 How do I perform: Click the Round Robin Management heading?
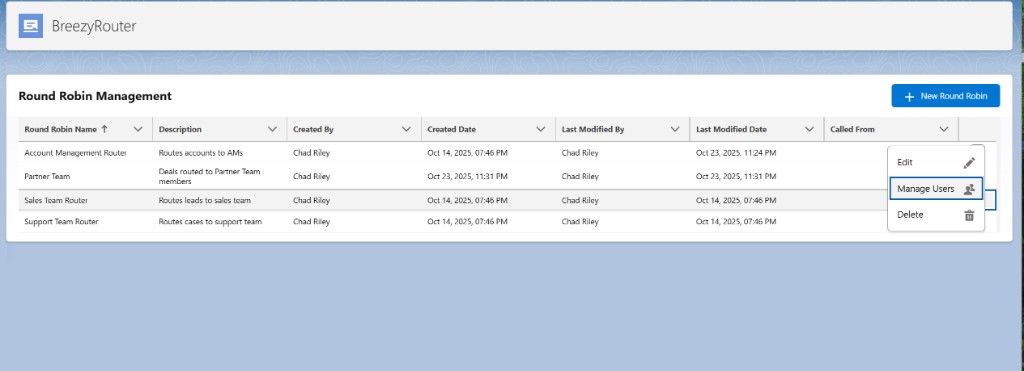(95, 96)
